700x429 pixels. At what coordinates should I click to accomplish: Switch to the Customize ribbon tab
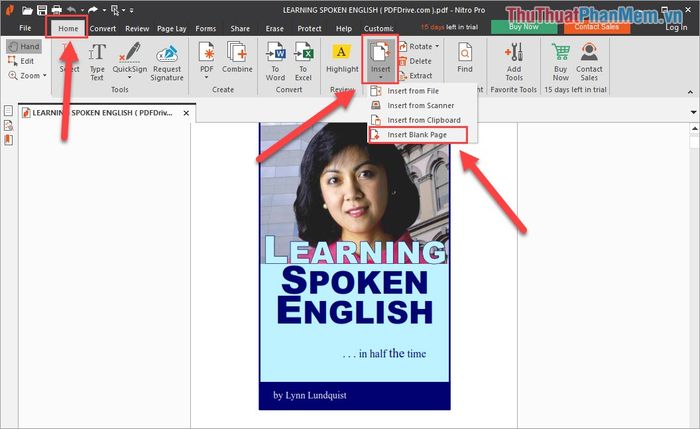pos(378,29)
